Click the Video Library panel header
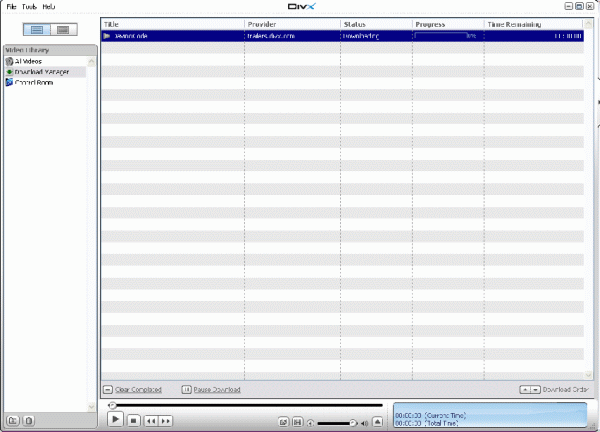Image resolution: width=600 pixels, height=432 pixels. pyautogui.click(x=50, y=50)
